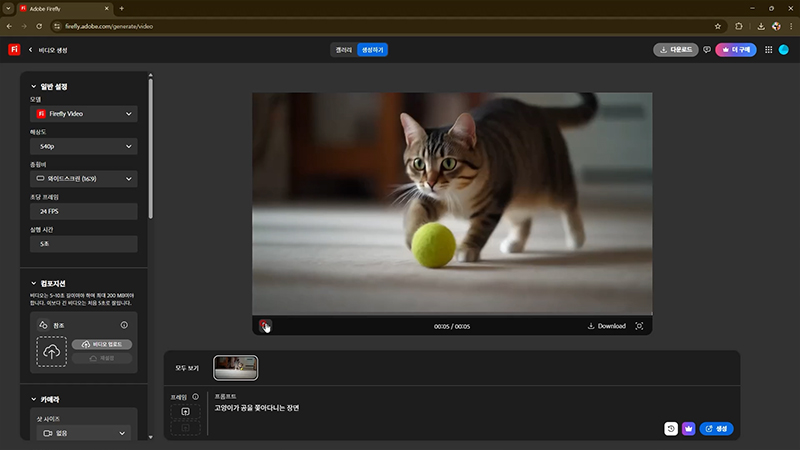Collapse the 일반 설정 section
Viewport: 800px width, 450px height.
tap(35, 87)
